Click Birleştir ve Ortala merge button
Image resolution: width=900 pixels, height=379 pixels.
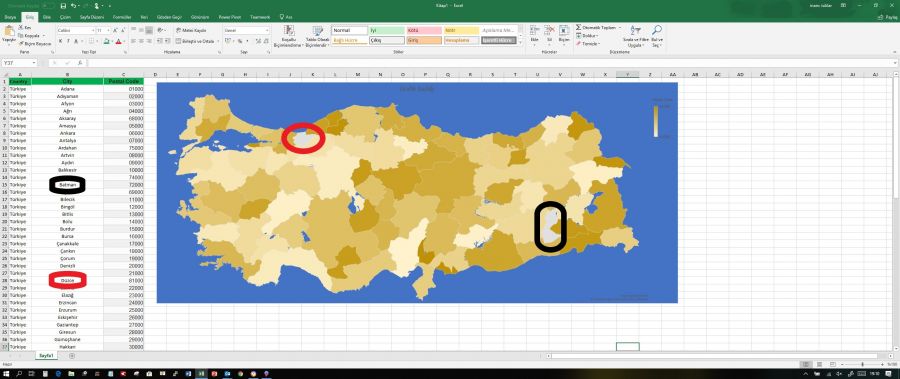coord(196,41)
